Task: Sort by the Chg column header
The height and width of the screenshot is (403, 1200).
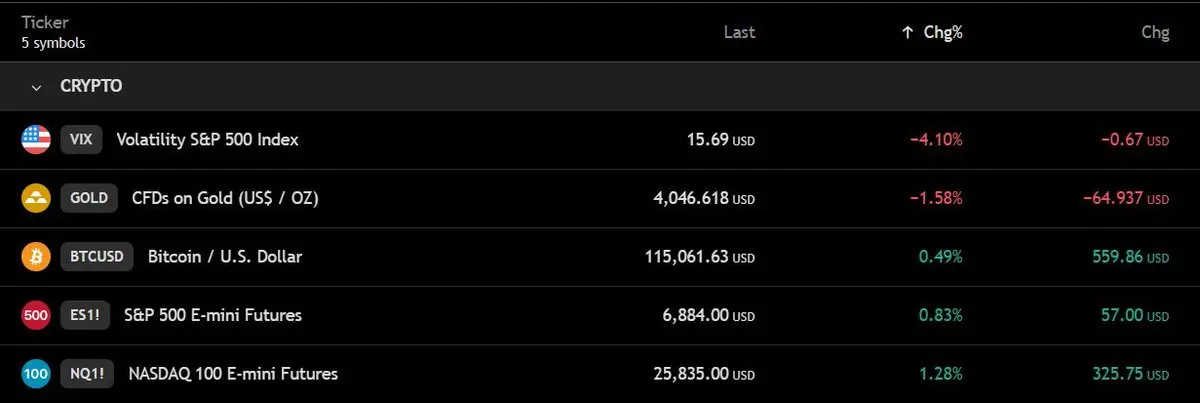Action: pyautogui.click(x=1155, y=32)
